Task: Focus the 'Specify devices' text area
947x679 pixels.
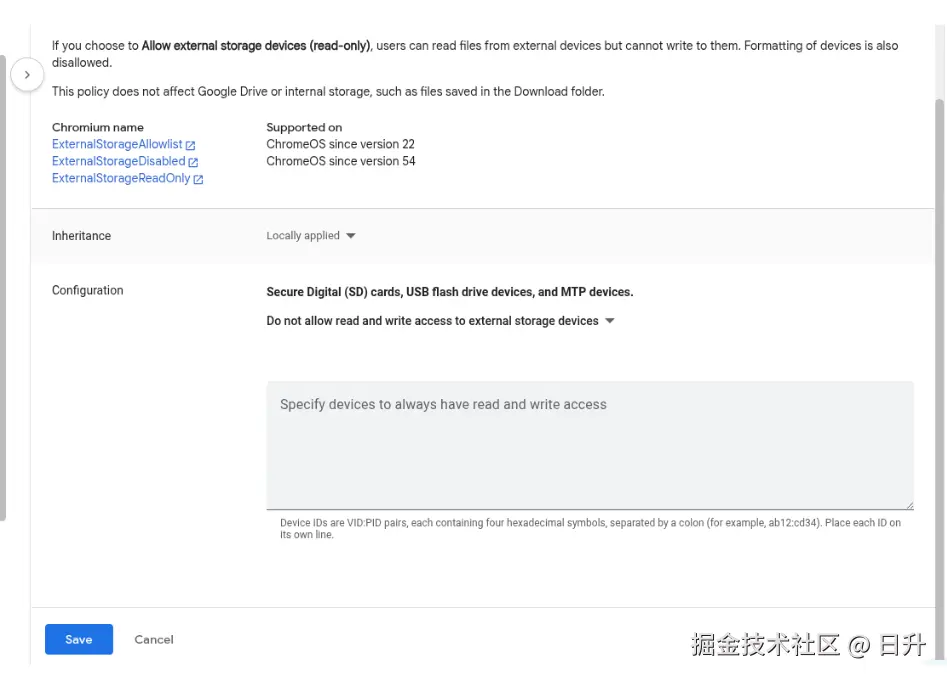Action: tap(589, 445)
